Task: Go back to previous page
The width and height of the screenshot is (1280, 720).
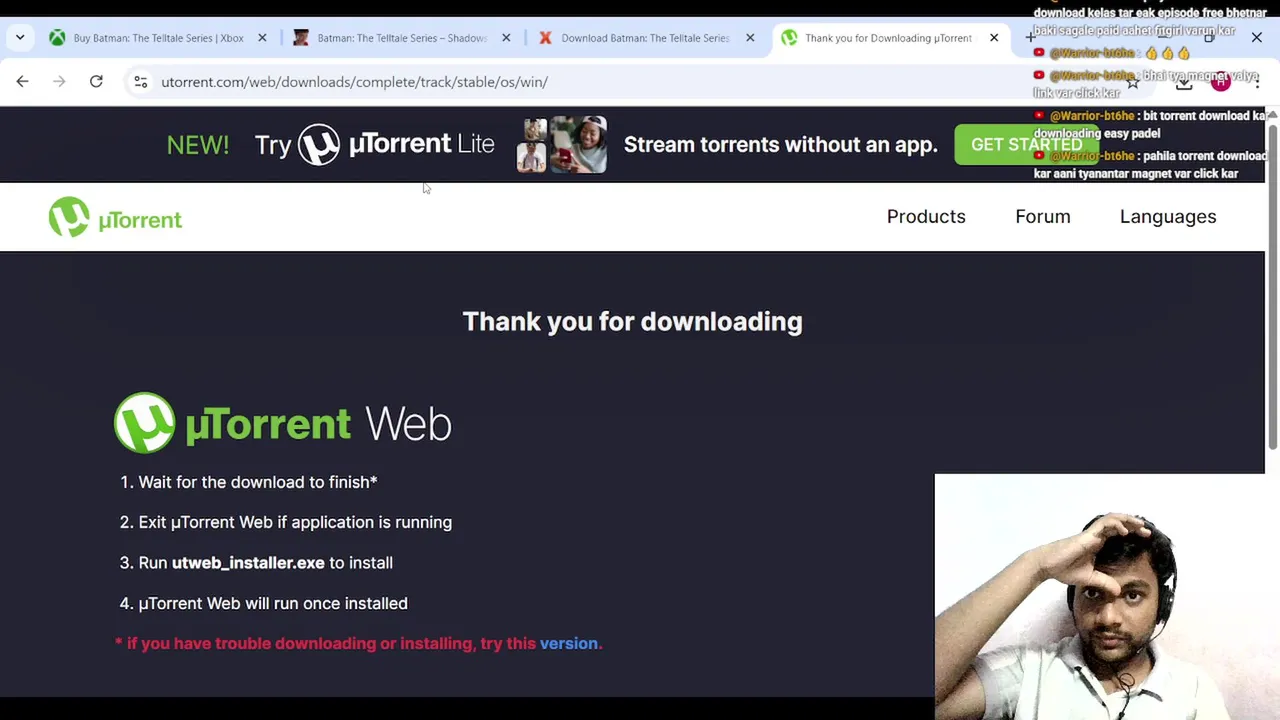Action: tap(22, 82)
